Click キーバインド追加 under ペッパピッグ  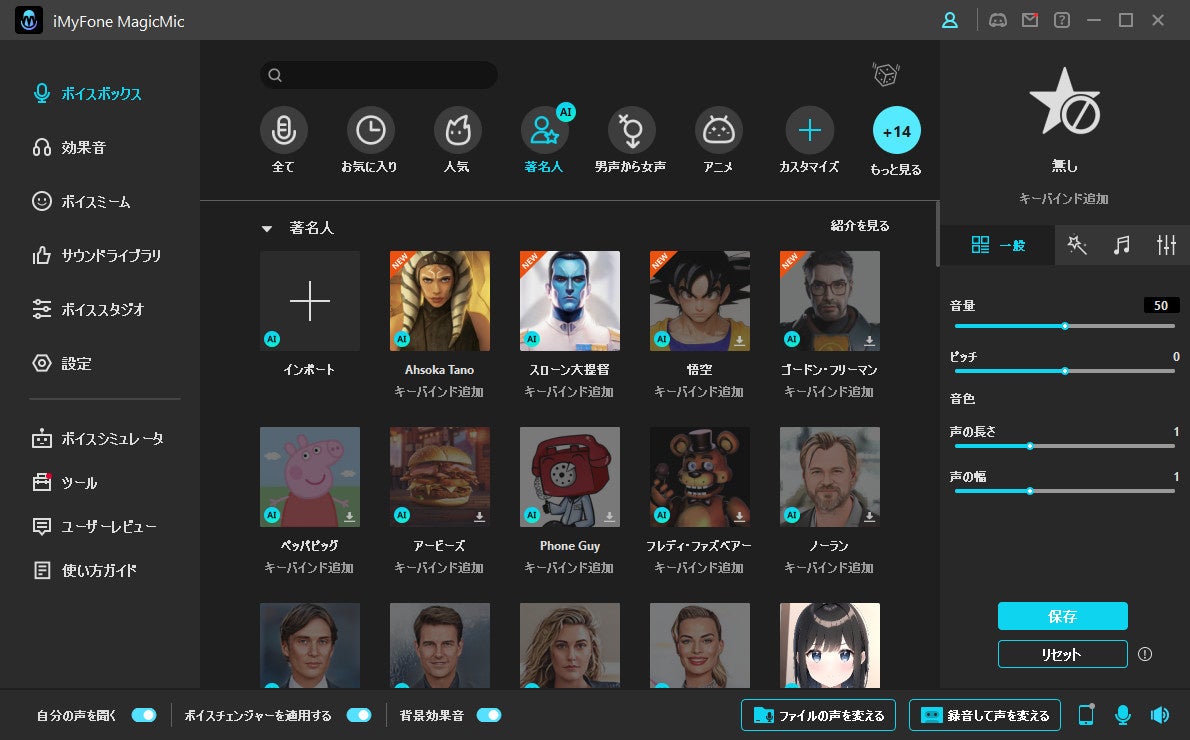click(x=309, y=568)
